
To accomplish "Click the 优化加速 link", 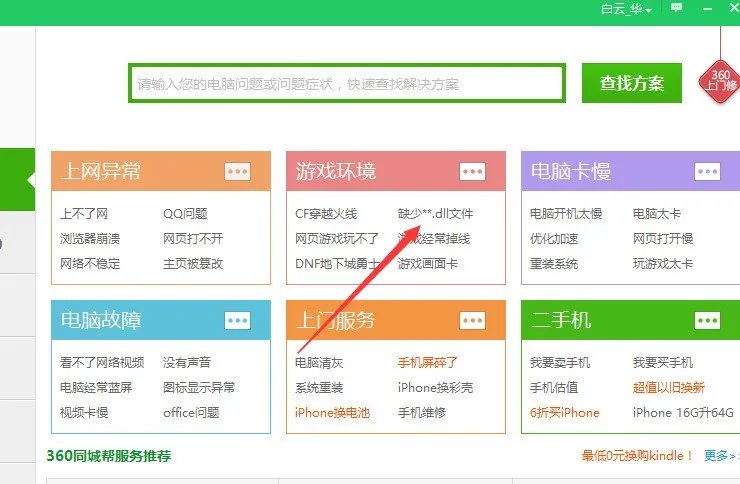I will point(554,239).
